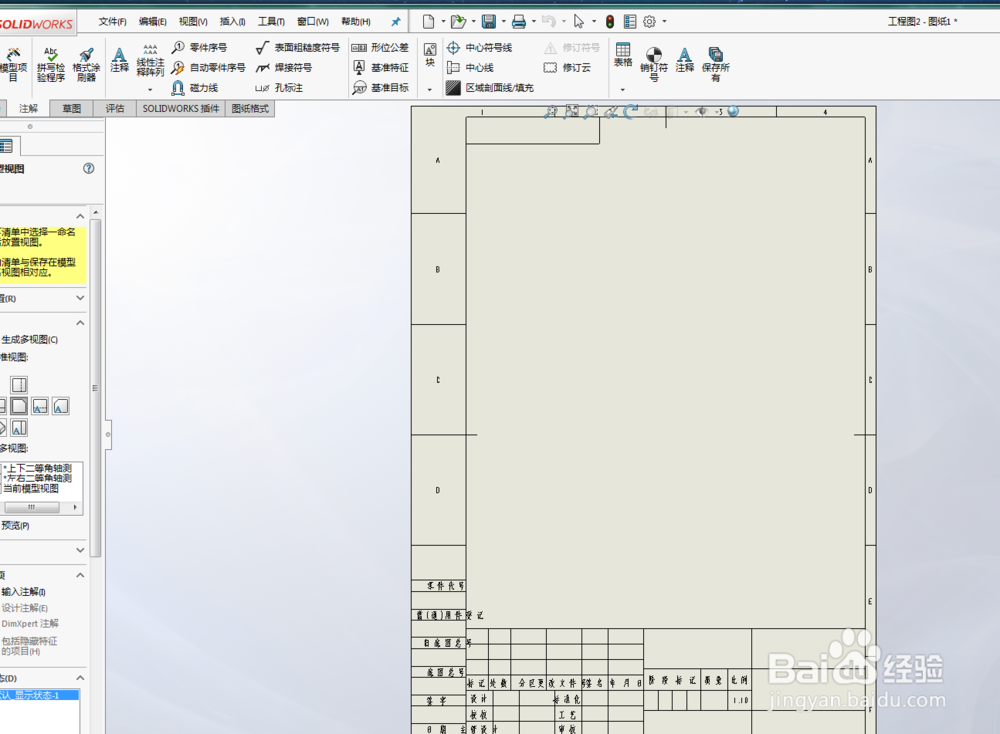Image resolution: width=1000 pixels, height=734 pixels.
Task: Click the Rebuild traffic light icon
Action: click(610, 22)
